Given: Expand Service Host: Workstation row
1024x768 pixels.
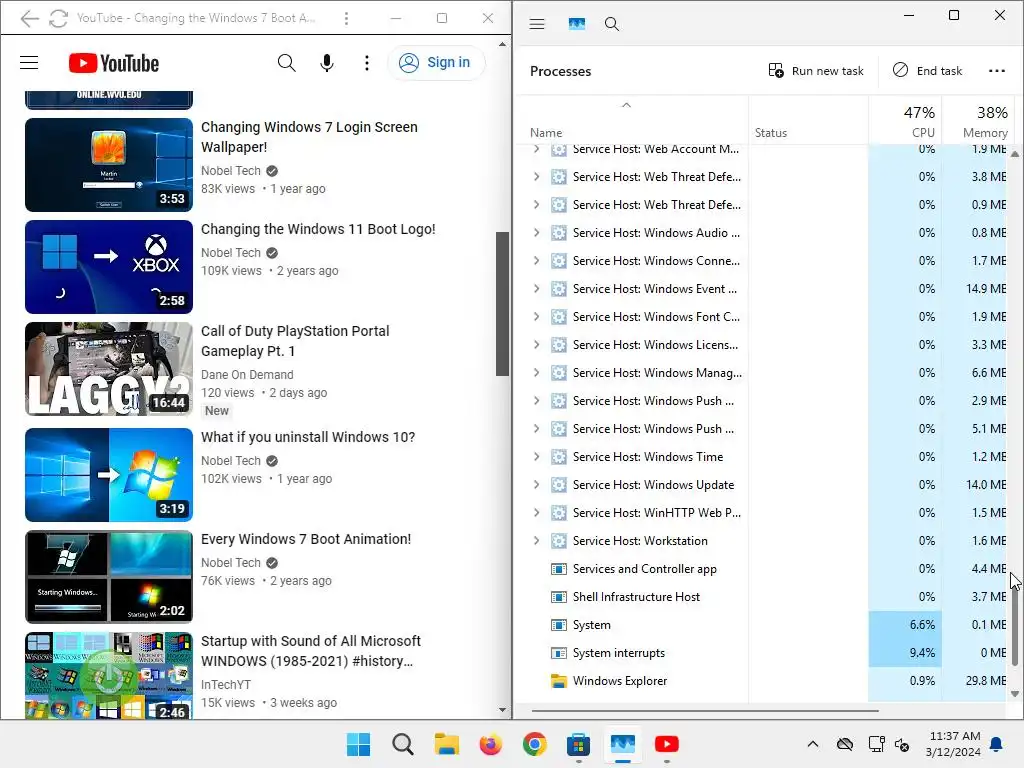Looking at the screenshot, I should click(536, 541).
